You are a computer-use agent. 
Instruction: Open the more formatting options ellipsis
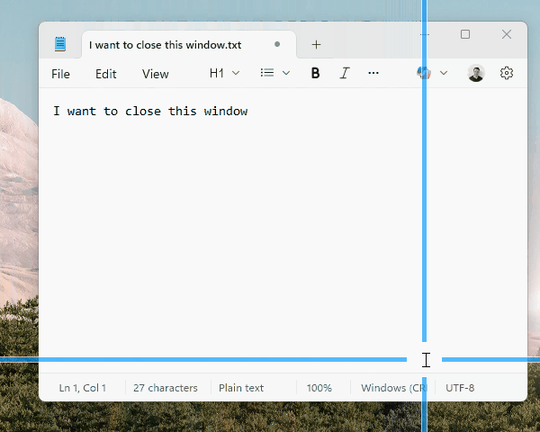tap(373, 73)
